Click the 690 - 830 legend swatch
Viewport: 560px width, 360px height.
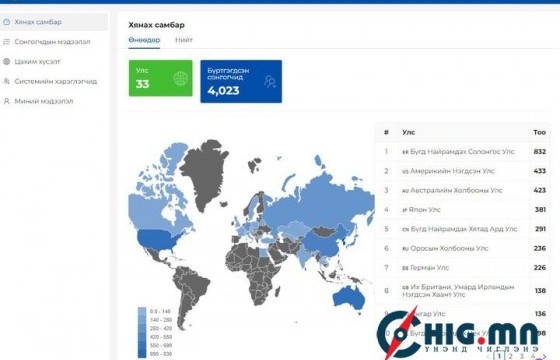142,354
